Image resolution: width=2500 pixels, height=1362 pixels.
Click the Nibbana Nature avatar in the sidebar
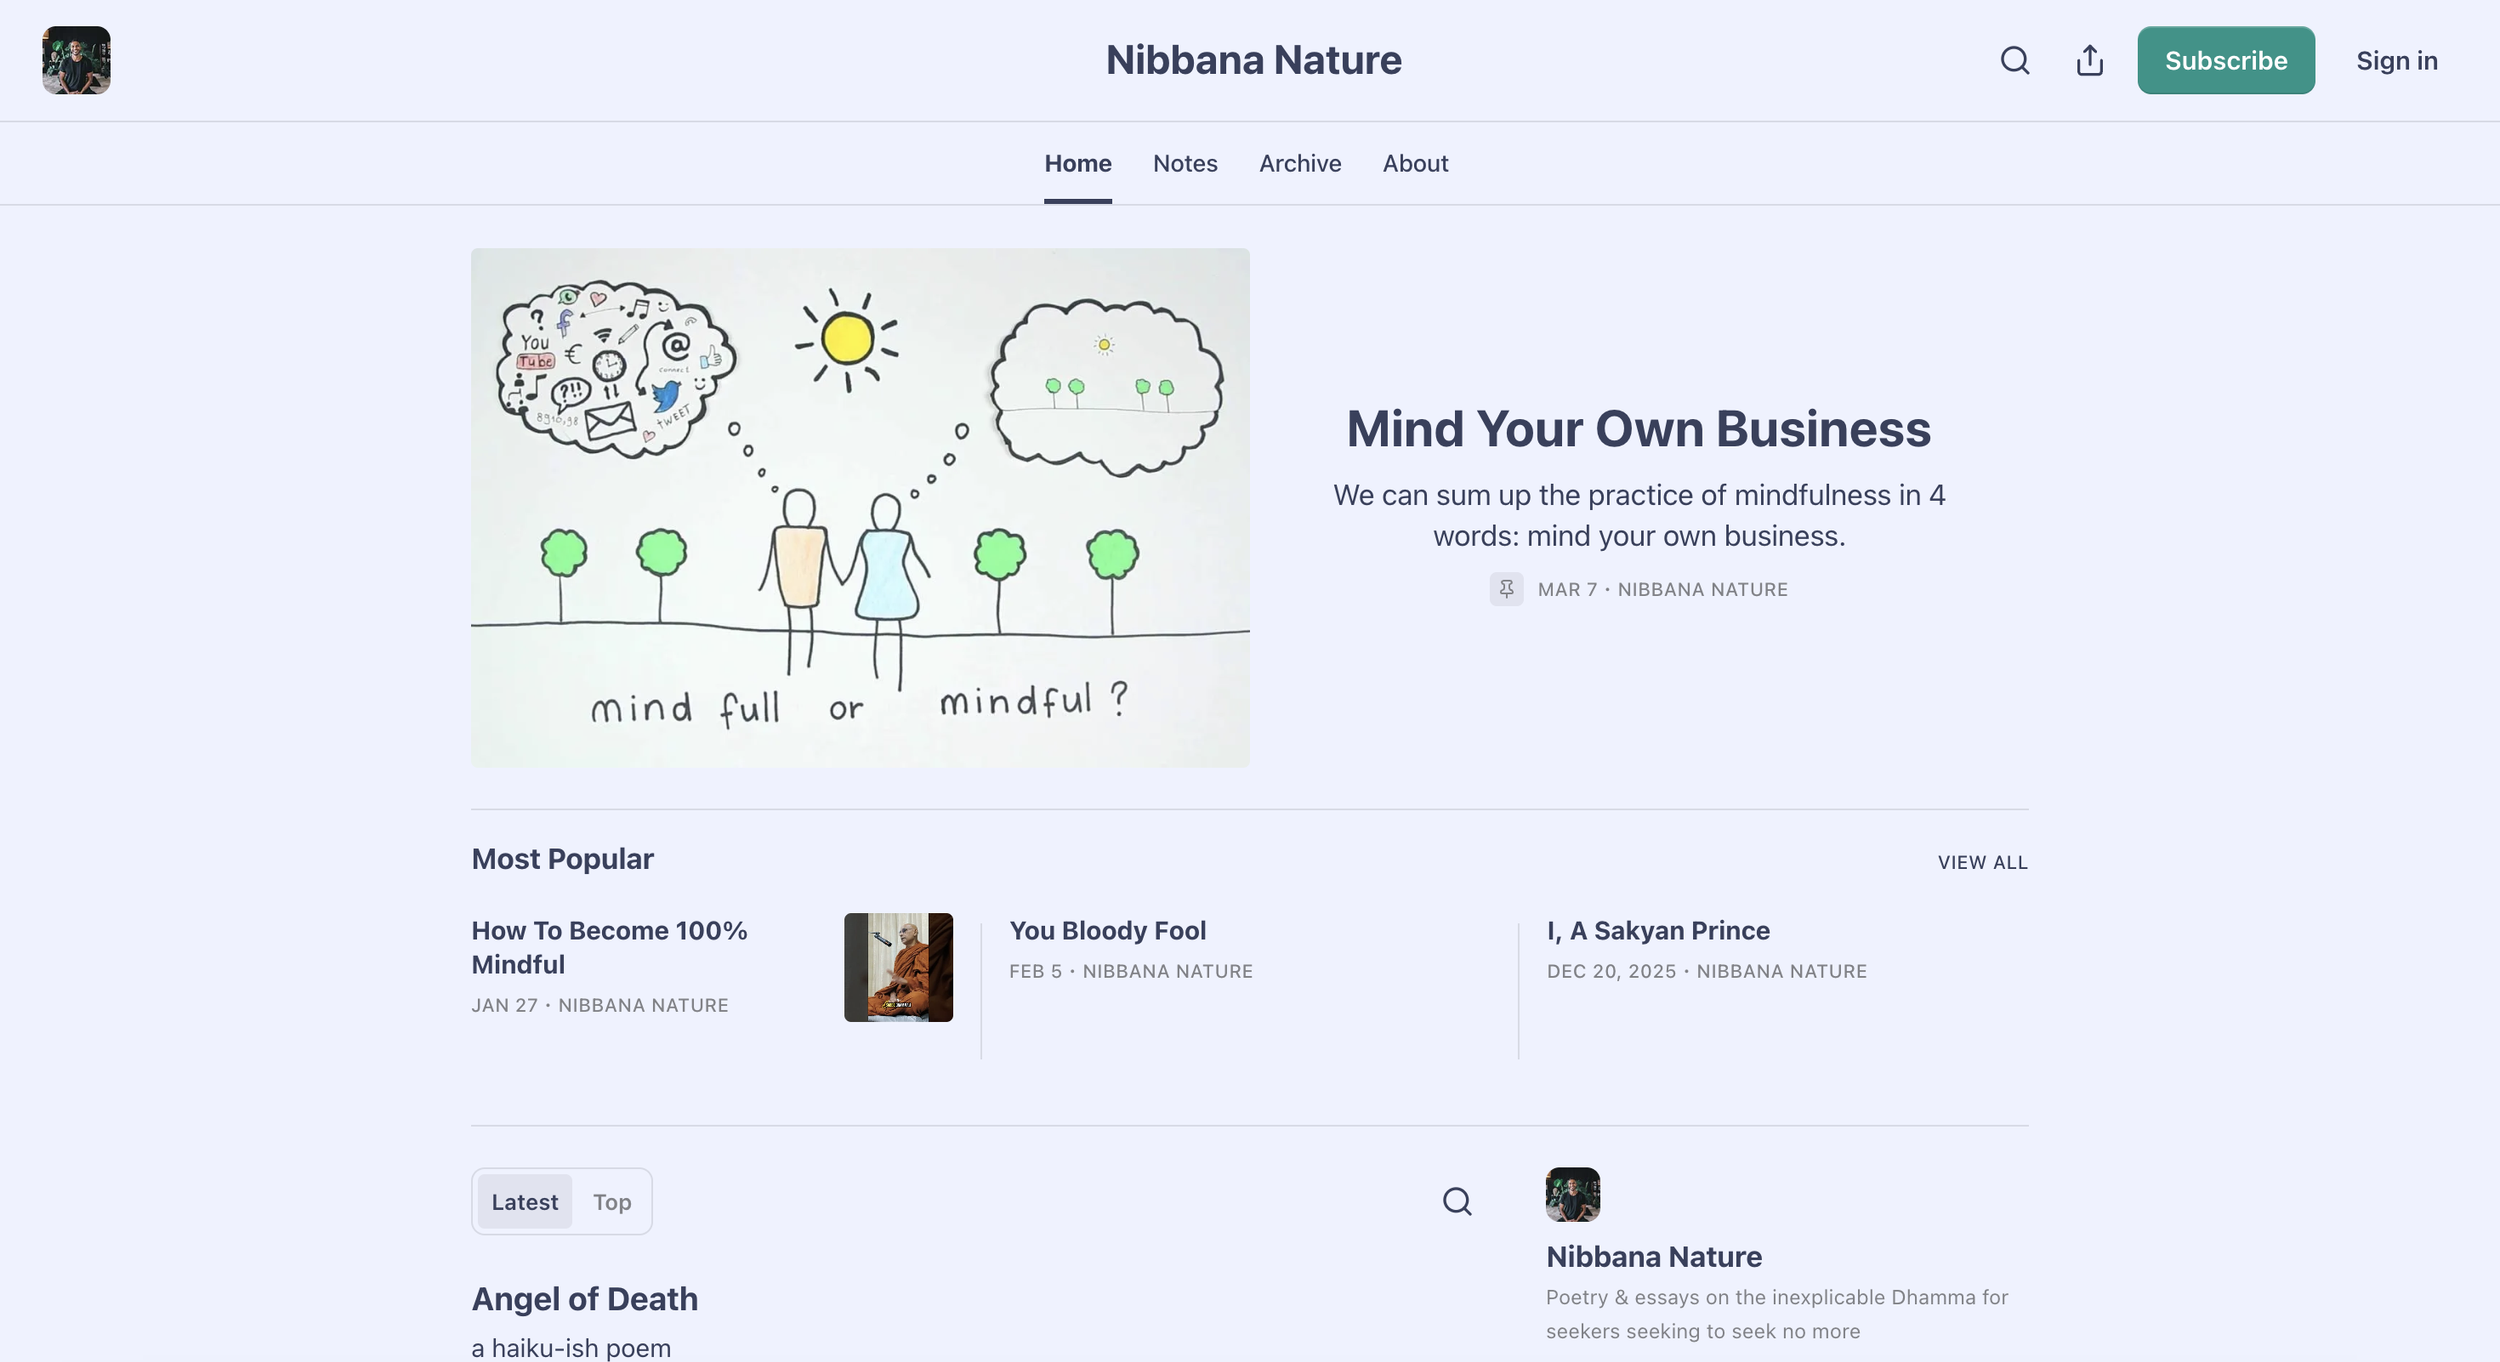pos(1572,1194)
